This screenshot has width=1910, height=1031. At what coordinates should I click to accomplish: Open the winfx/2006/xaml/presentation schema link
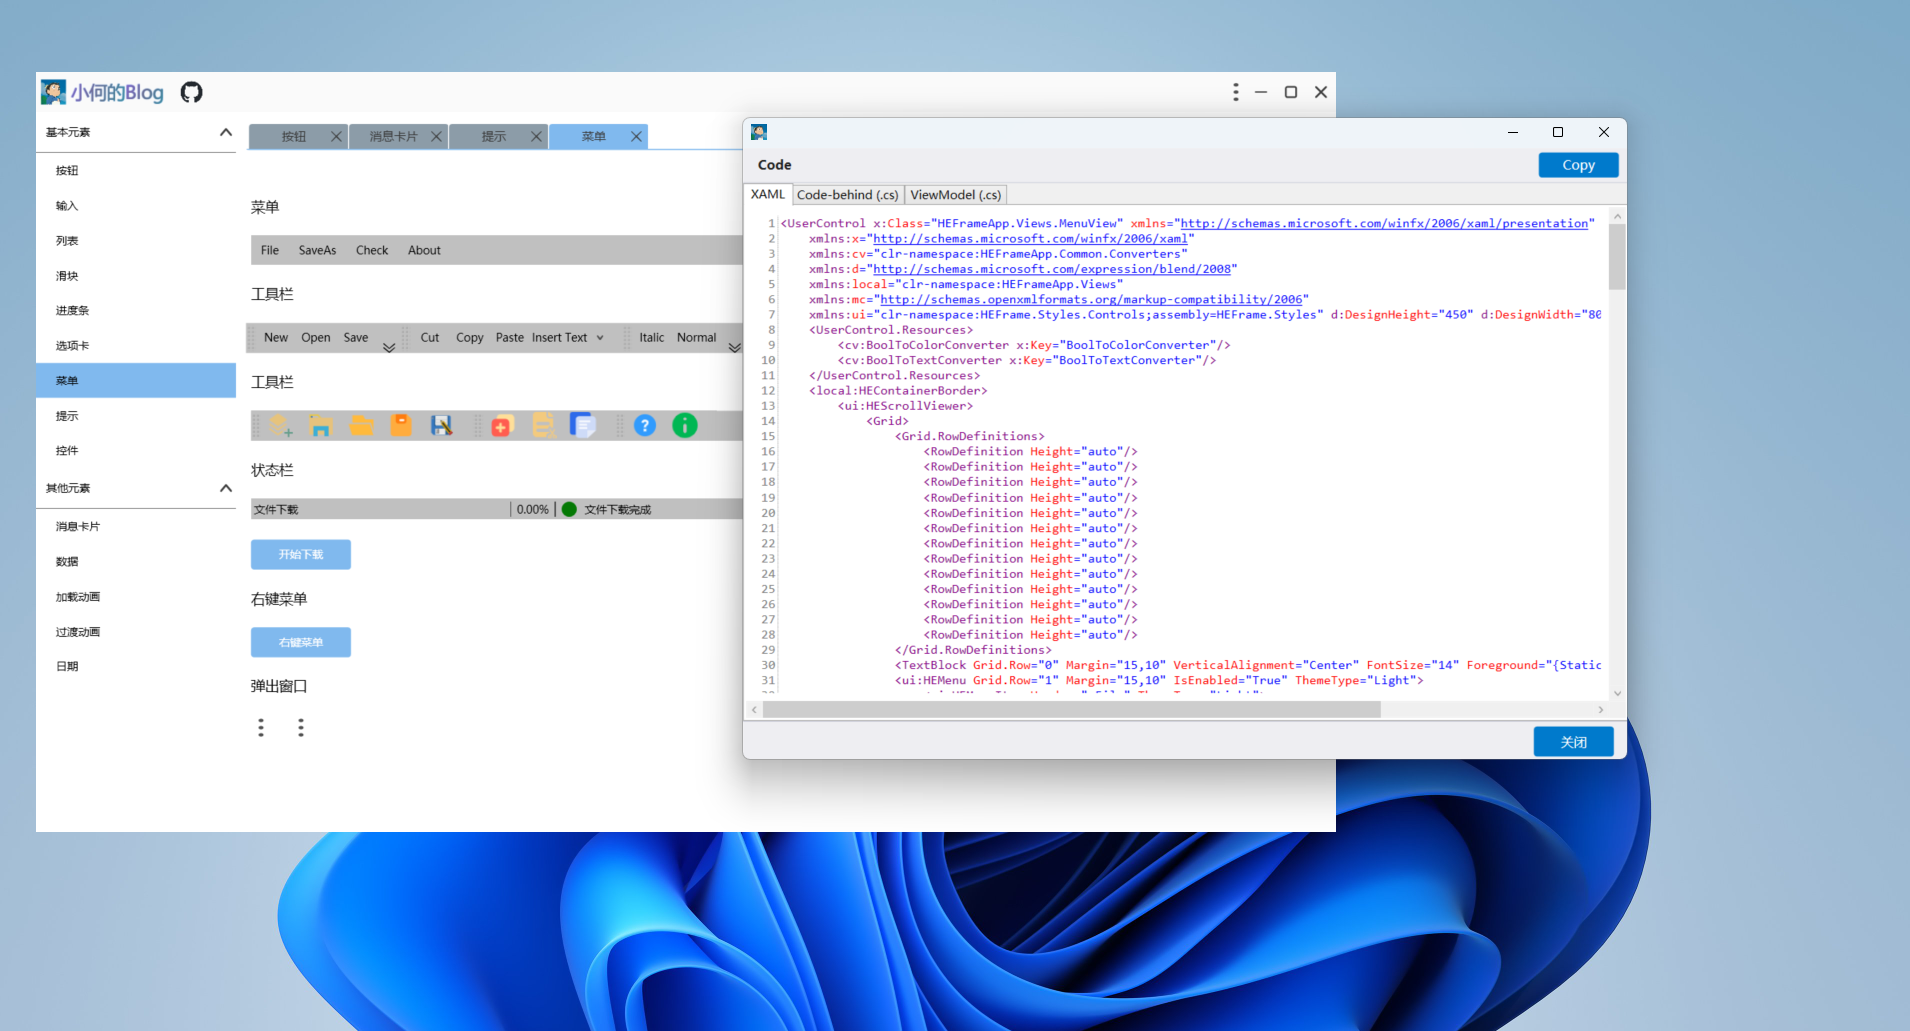coord(1384,224)
